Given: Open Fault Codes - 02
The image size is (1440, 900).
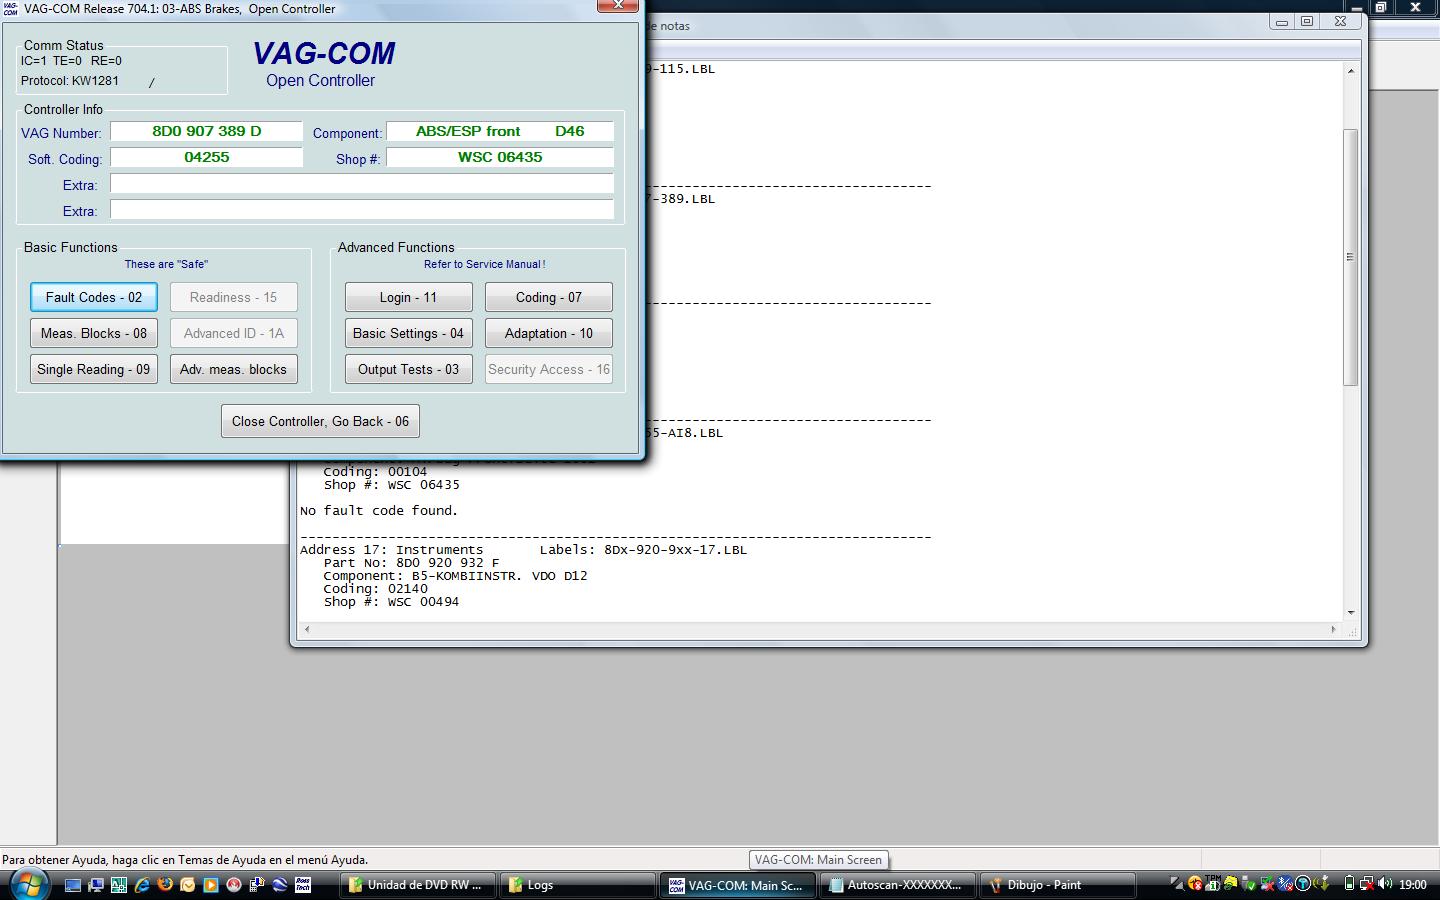Looking at the screenshot, I should pos(94,297).
